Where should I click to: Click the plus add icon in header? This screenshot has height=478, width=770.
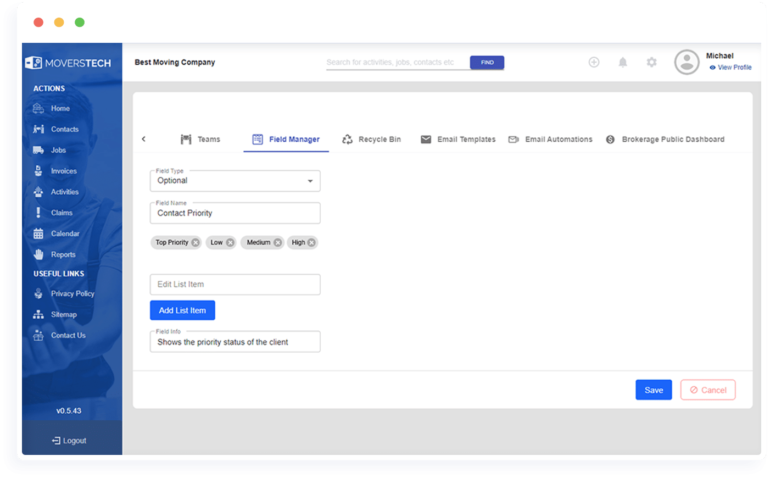[x=594, y=62]
